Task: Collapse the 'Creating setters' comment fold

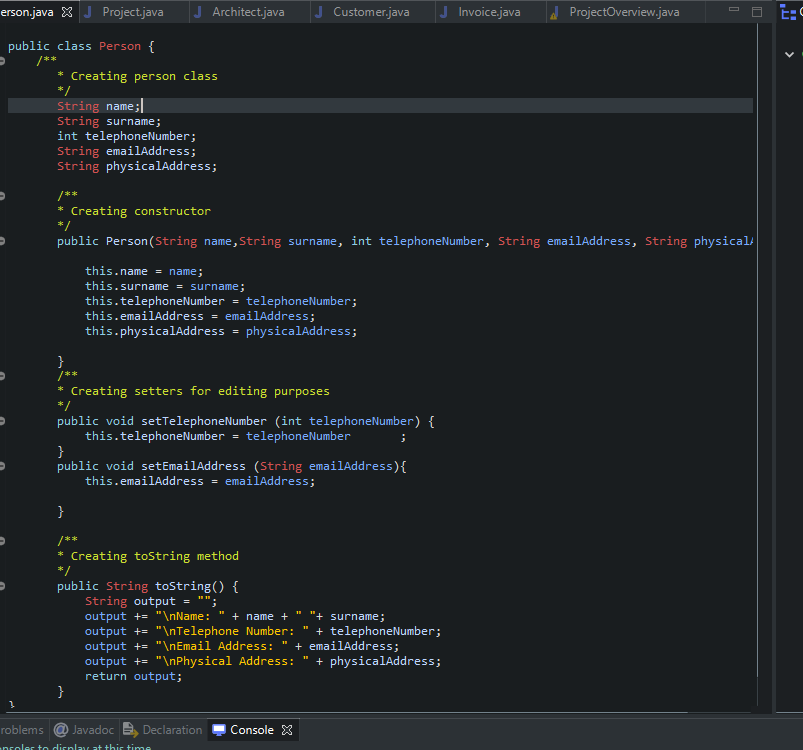Action: click(x=2, y=376)
